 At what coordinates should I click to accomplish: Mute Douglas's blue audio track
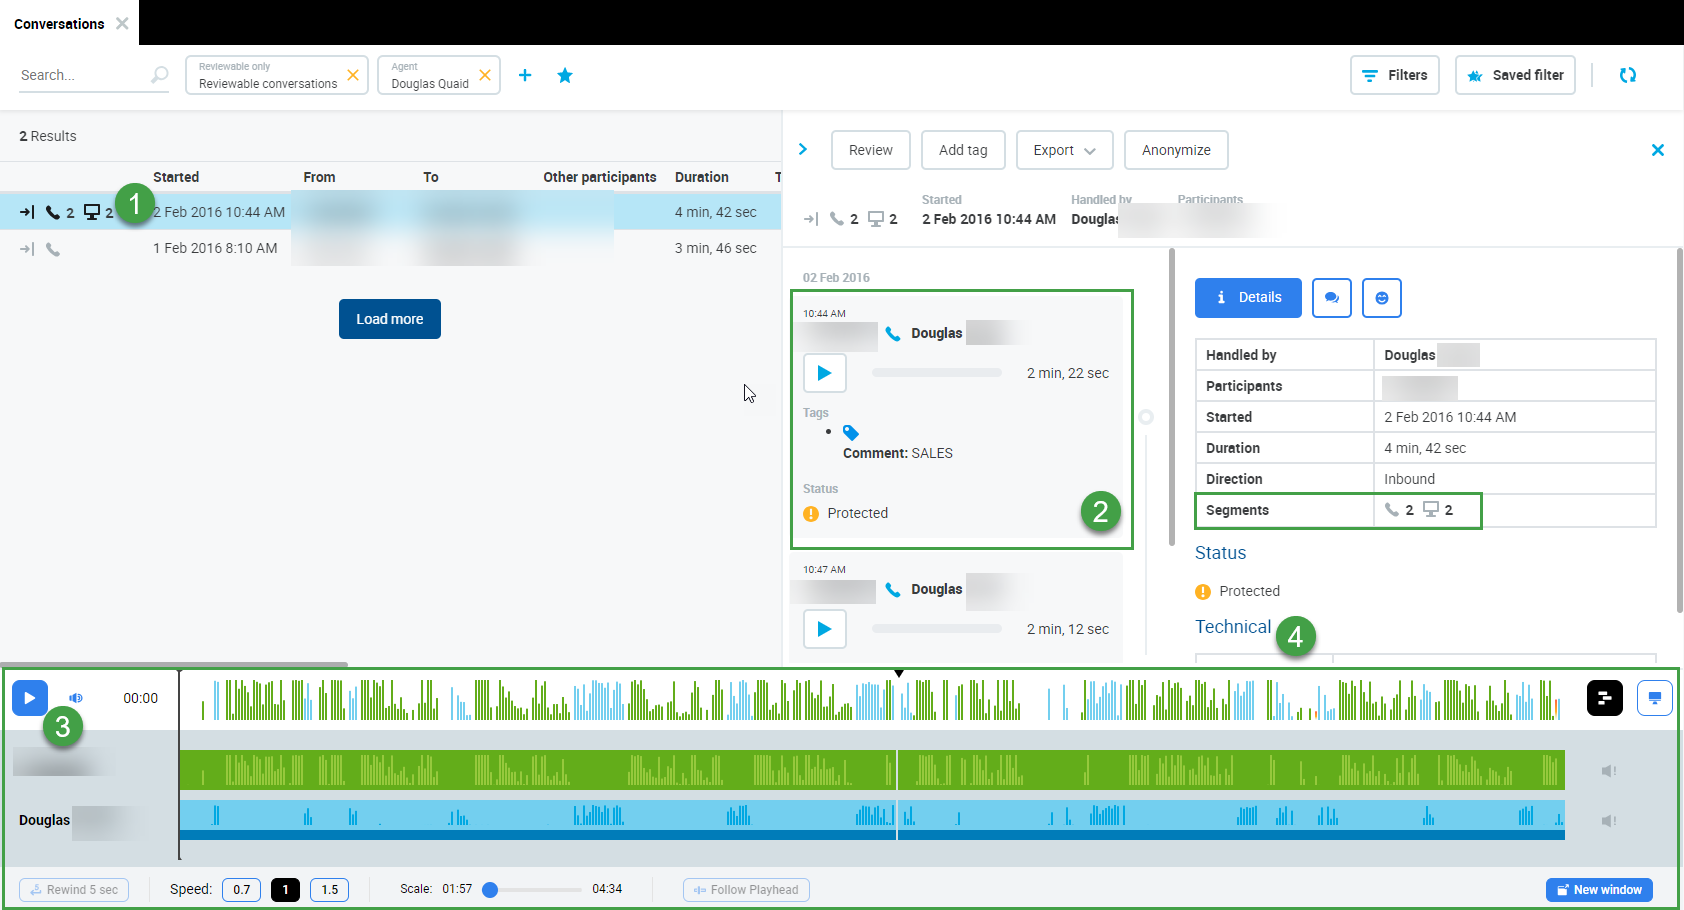(x=1608, y=821)
